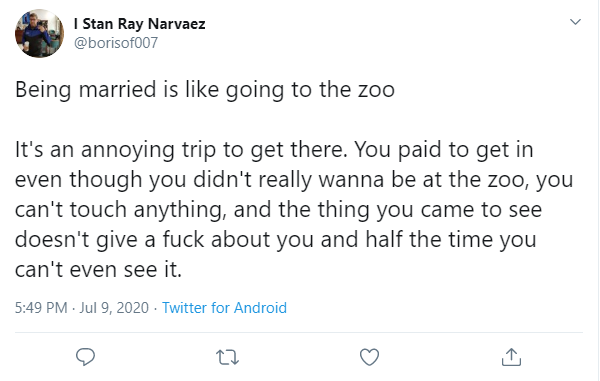Expand the tweet options chevron
Image resolution: width=600 pixels, height=381 pixels.
(575, 22)
